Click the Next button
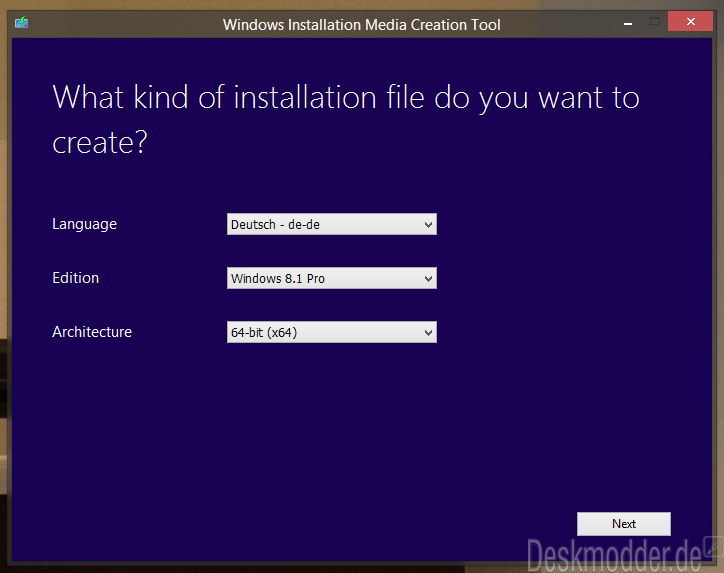Viewport: 724px width, 573px height. click(x=624, y=524)
